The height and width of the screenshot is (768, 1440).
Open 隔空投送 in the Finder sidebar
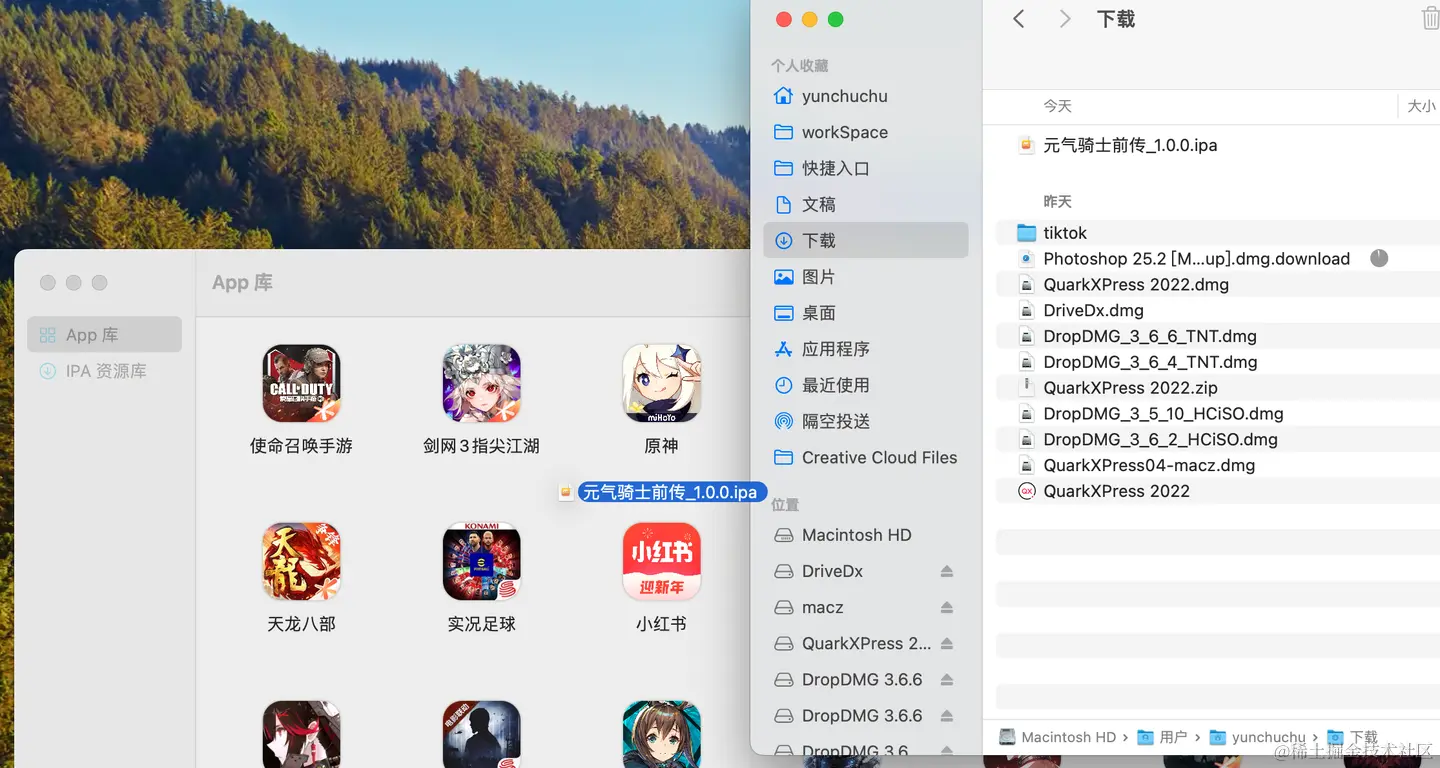865,421
